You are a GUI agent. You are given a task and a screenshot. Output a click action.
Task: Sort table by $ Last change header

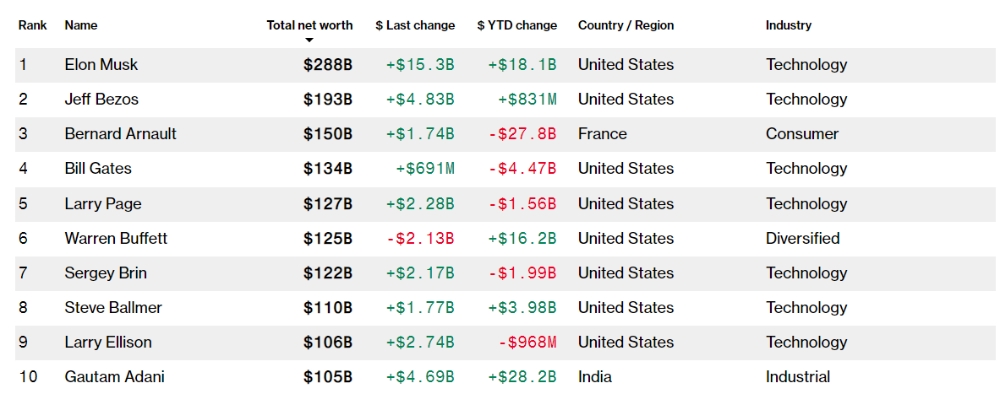coord(415,26)
